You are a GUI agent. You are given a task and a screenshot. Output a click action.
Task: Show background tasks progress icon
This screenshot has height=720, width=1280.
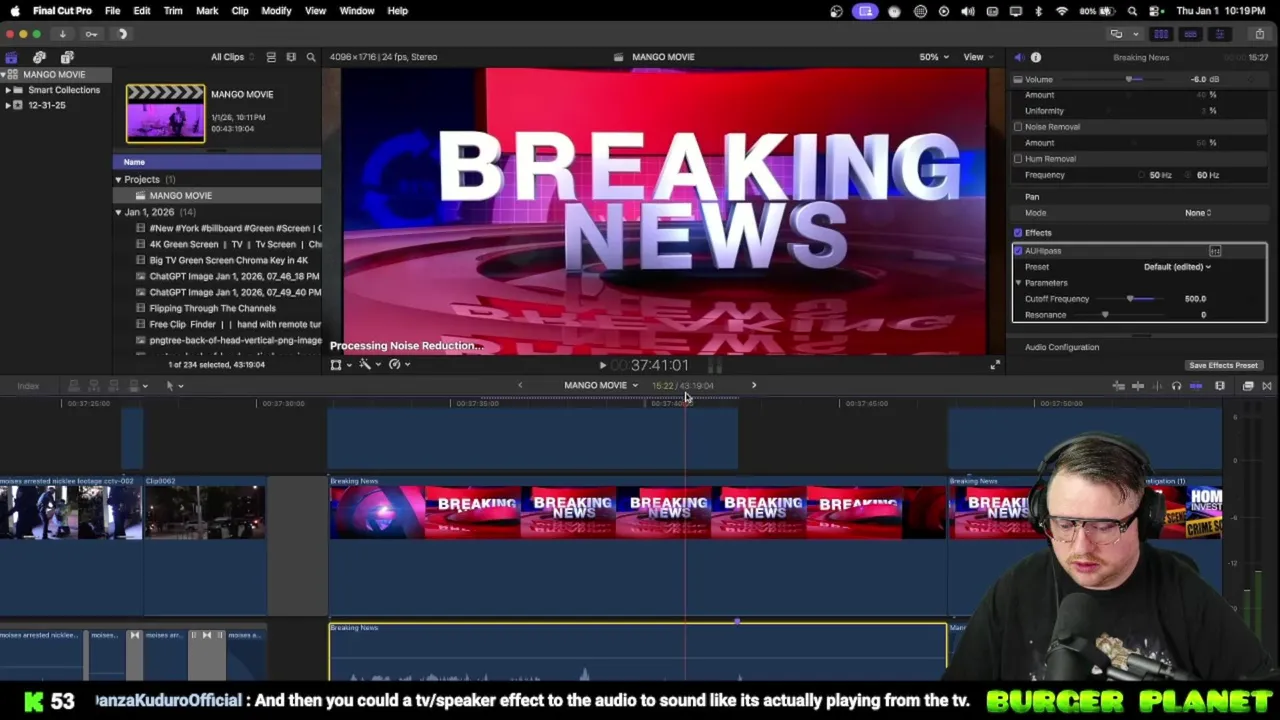tap(122, 34)
